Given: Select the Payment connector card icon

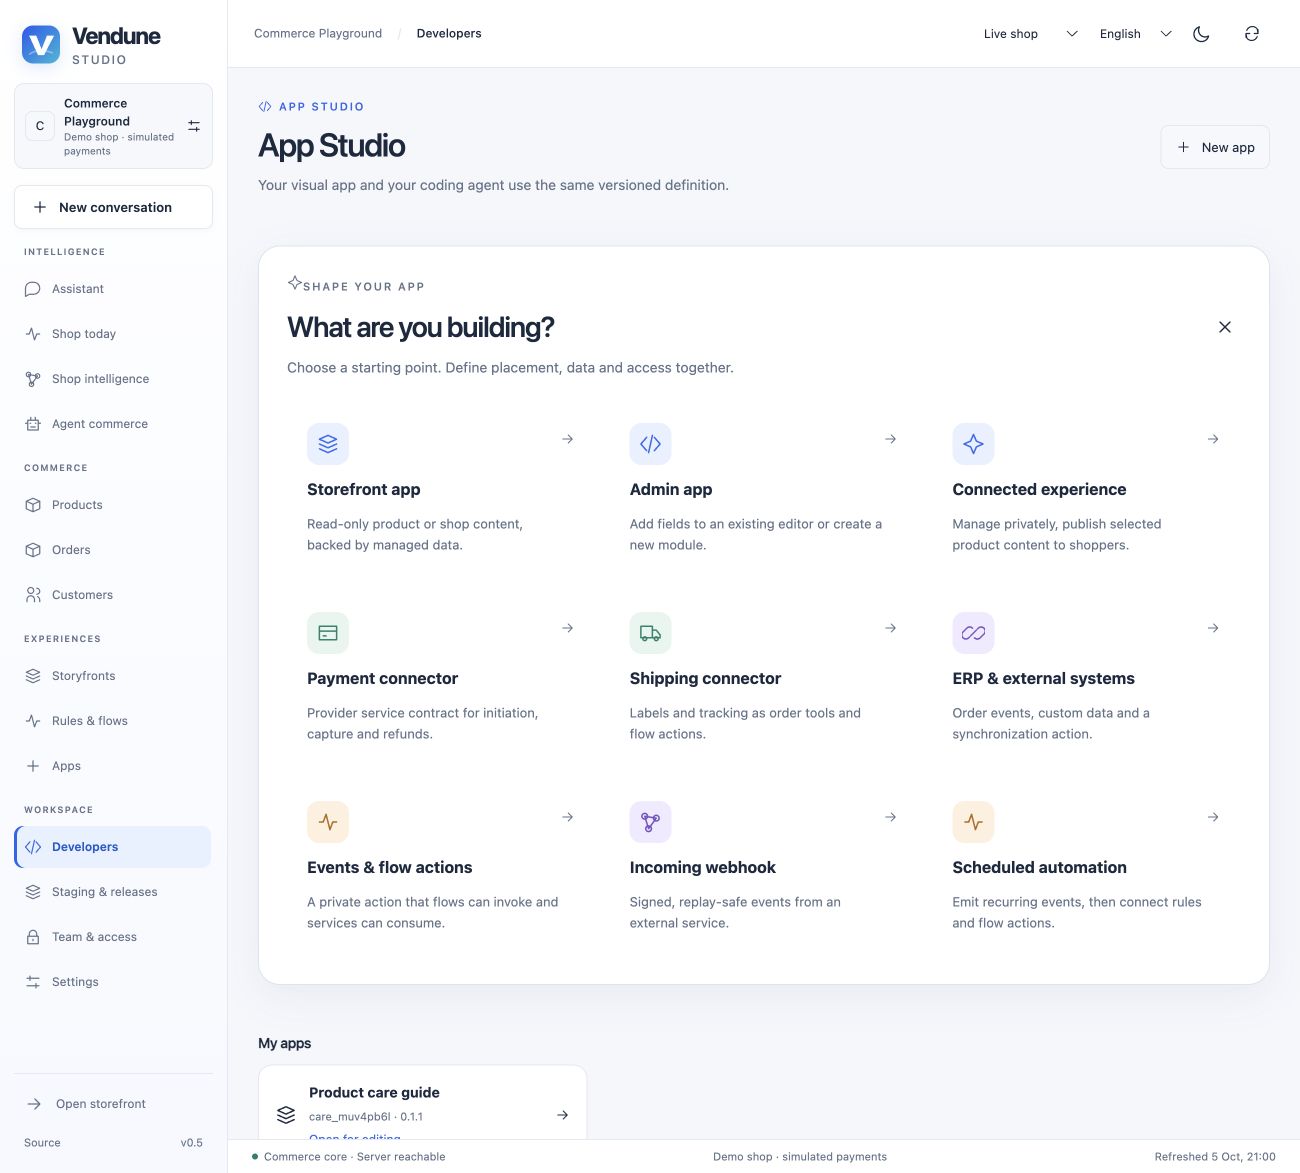Looking at the screenshot, I should pyautogui.click(x=328, y=633).
